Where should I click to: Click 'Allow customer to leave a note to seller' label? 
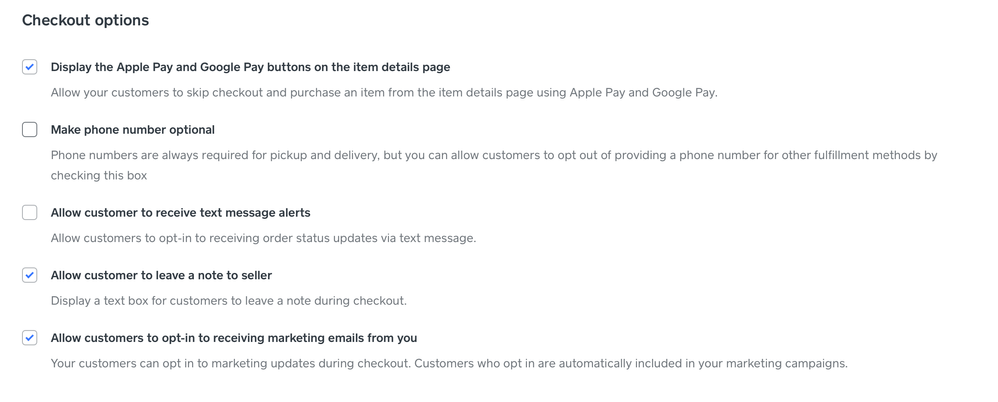(161, 275)
